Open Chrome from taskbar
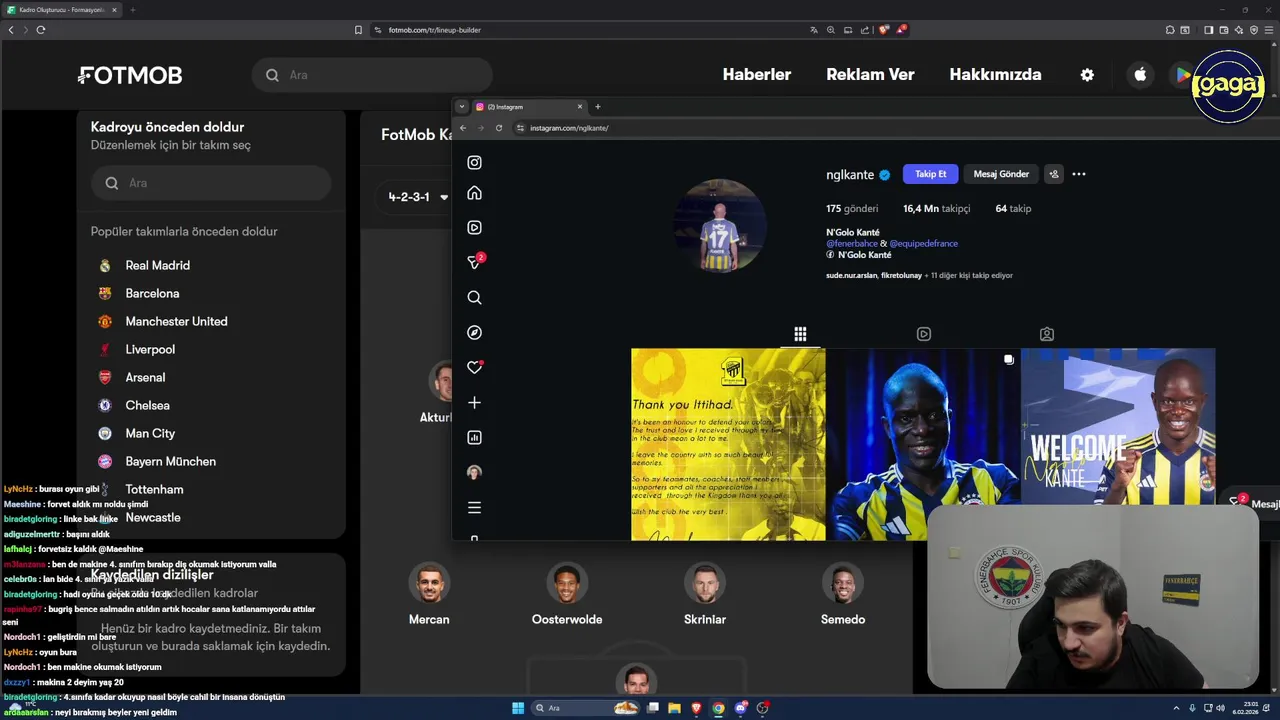The height and width of the screenshot is (720, 1280). pos(718,708)
